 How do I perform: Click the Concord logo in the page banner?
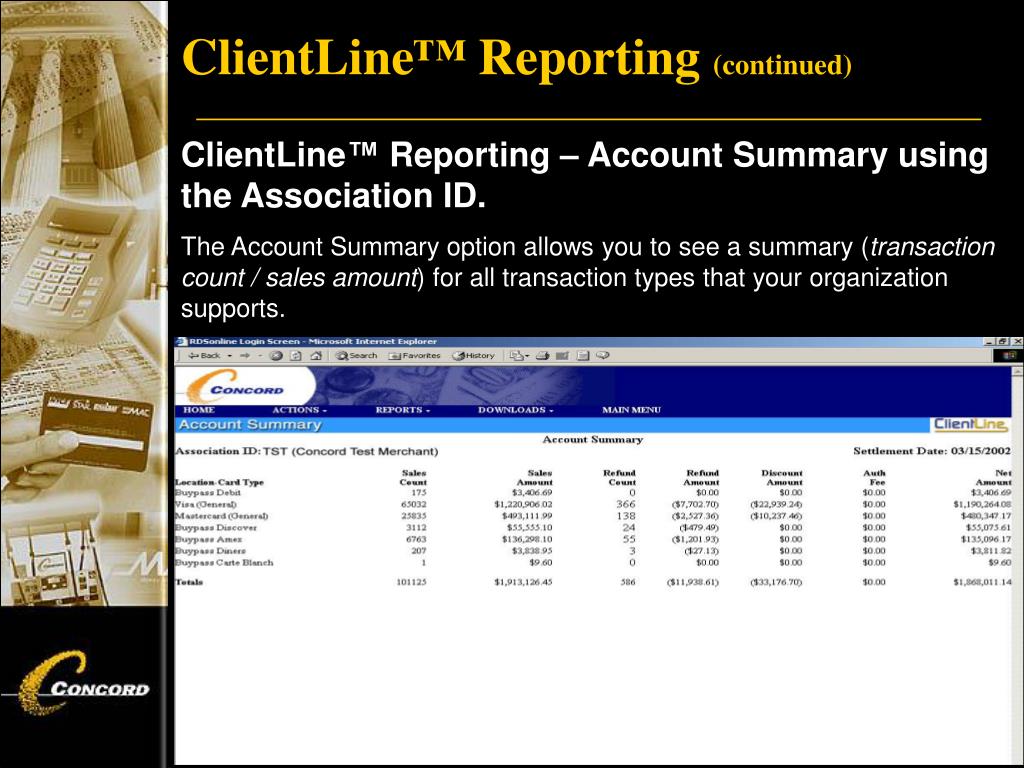(238, 387)
